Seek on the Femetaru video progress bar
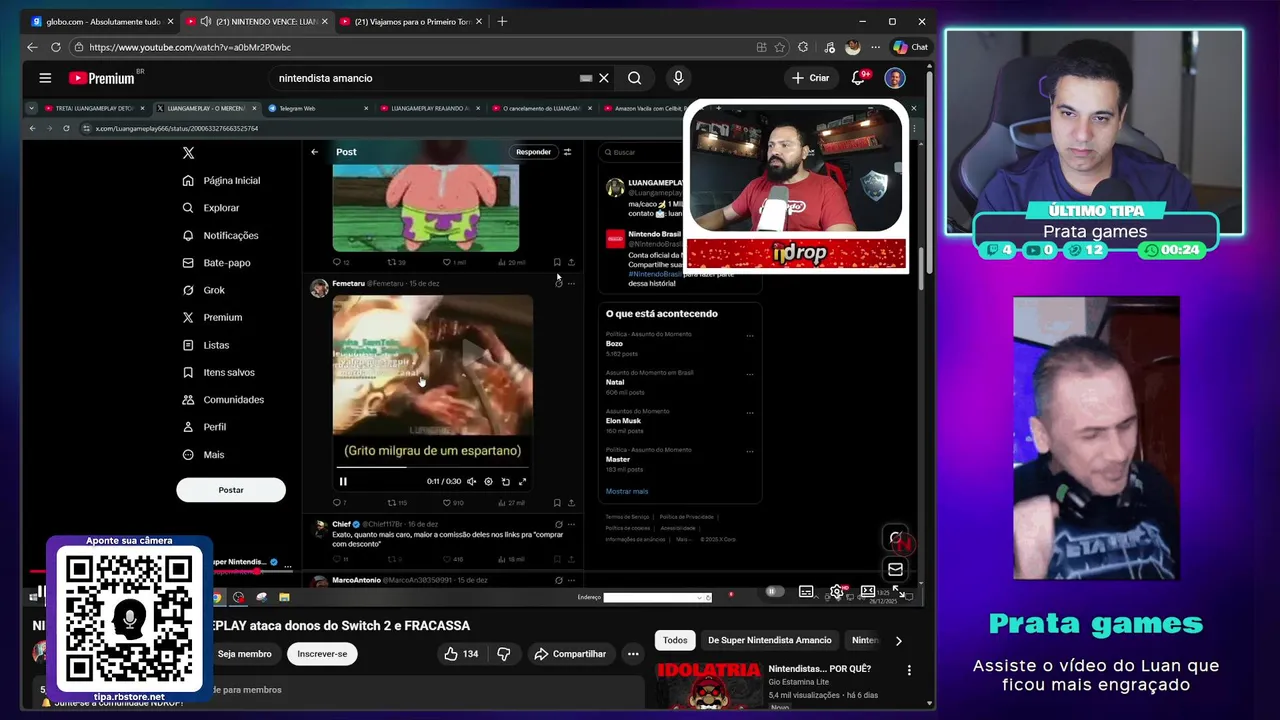Image resolution: width=1280 pixels, height=720 pixels. click(x=432, y=467)
